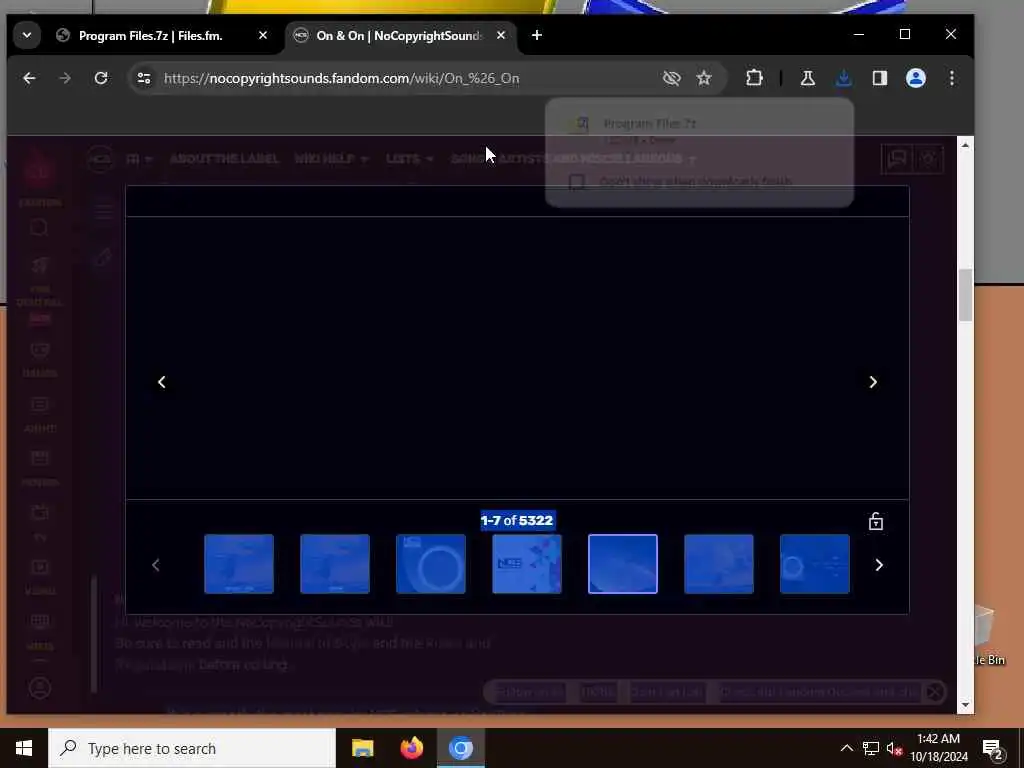Open the thumbnail with the large ring
Screen dimensions: 1024x768
[x=431, y=564]
